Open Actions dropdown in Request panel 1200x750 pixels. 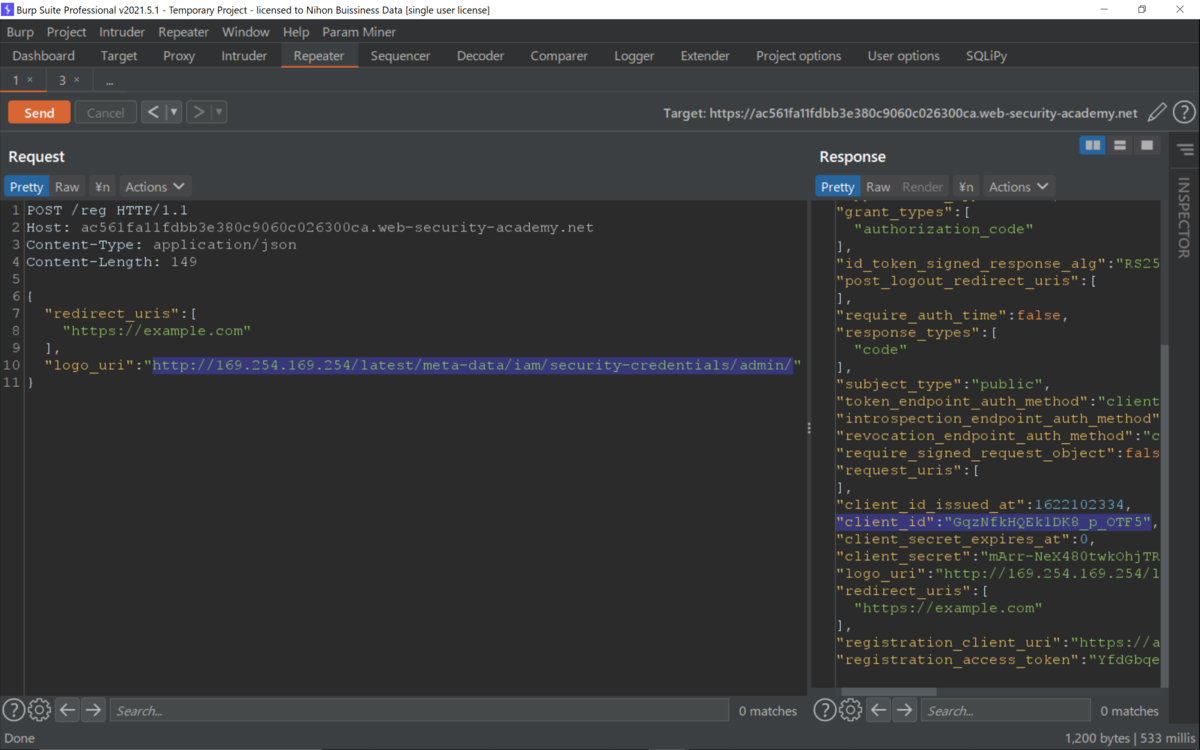[x=155, y=187]
